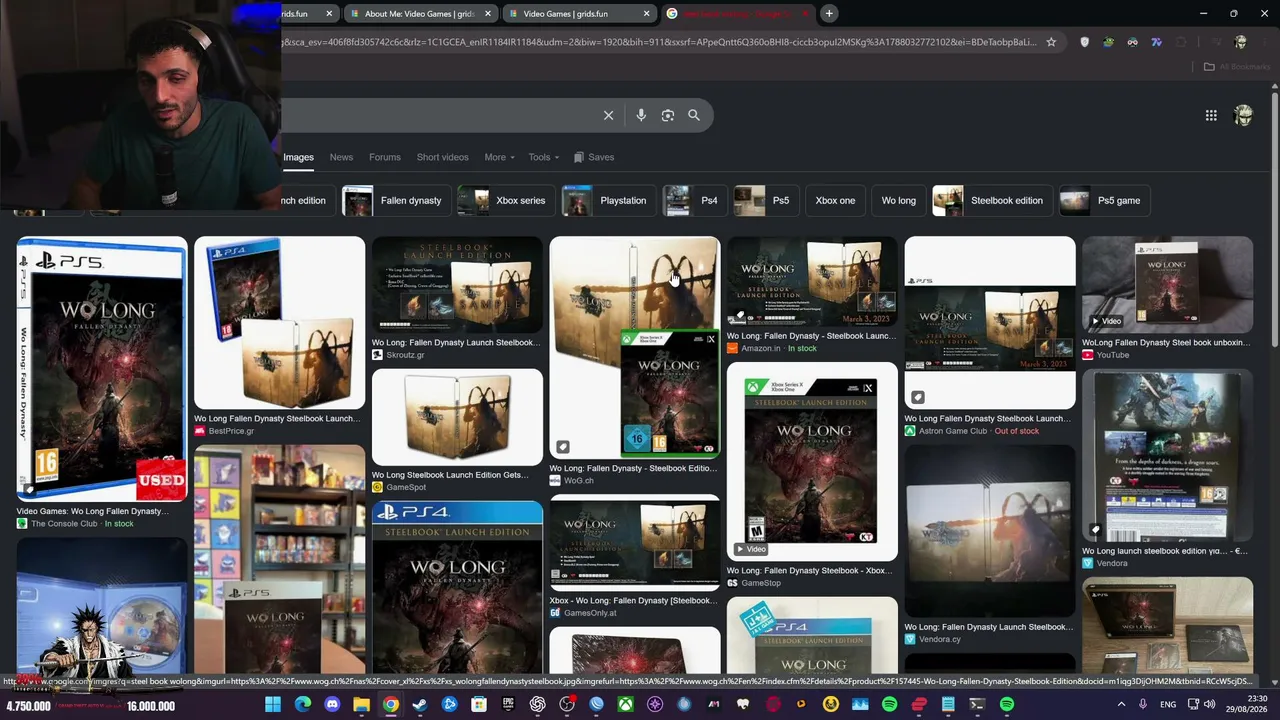
Task: Open the Windows Start menu
Action: click(273, 705)
